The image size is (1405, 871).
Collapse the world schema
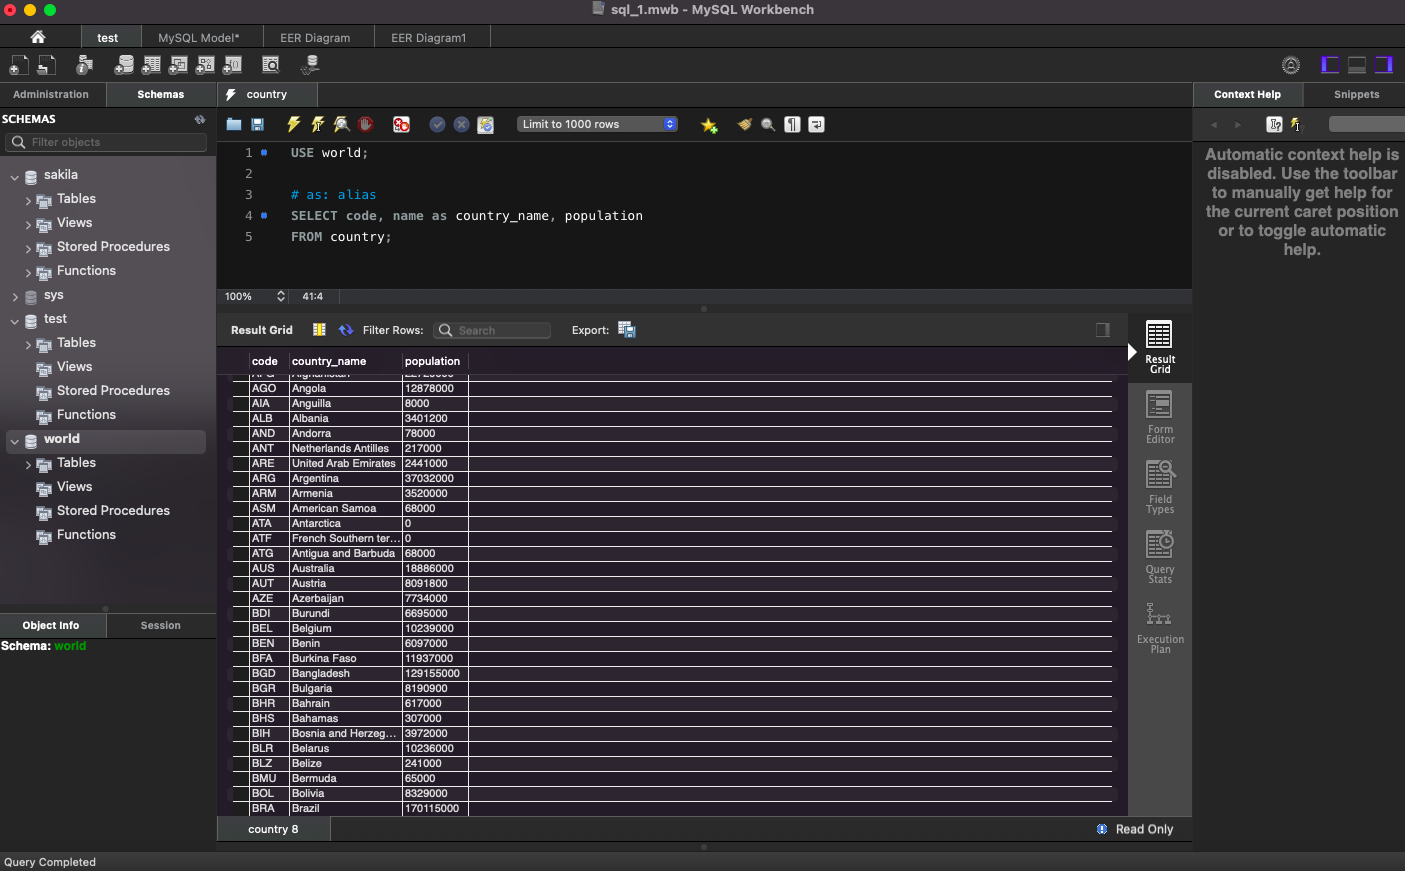coord(15,441)
